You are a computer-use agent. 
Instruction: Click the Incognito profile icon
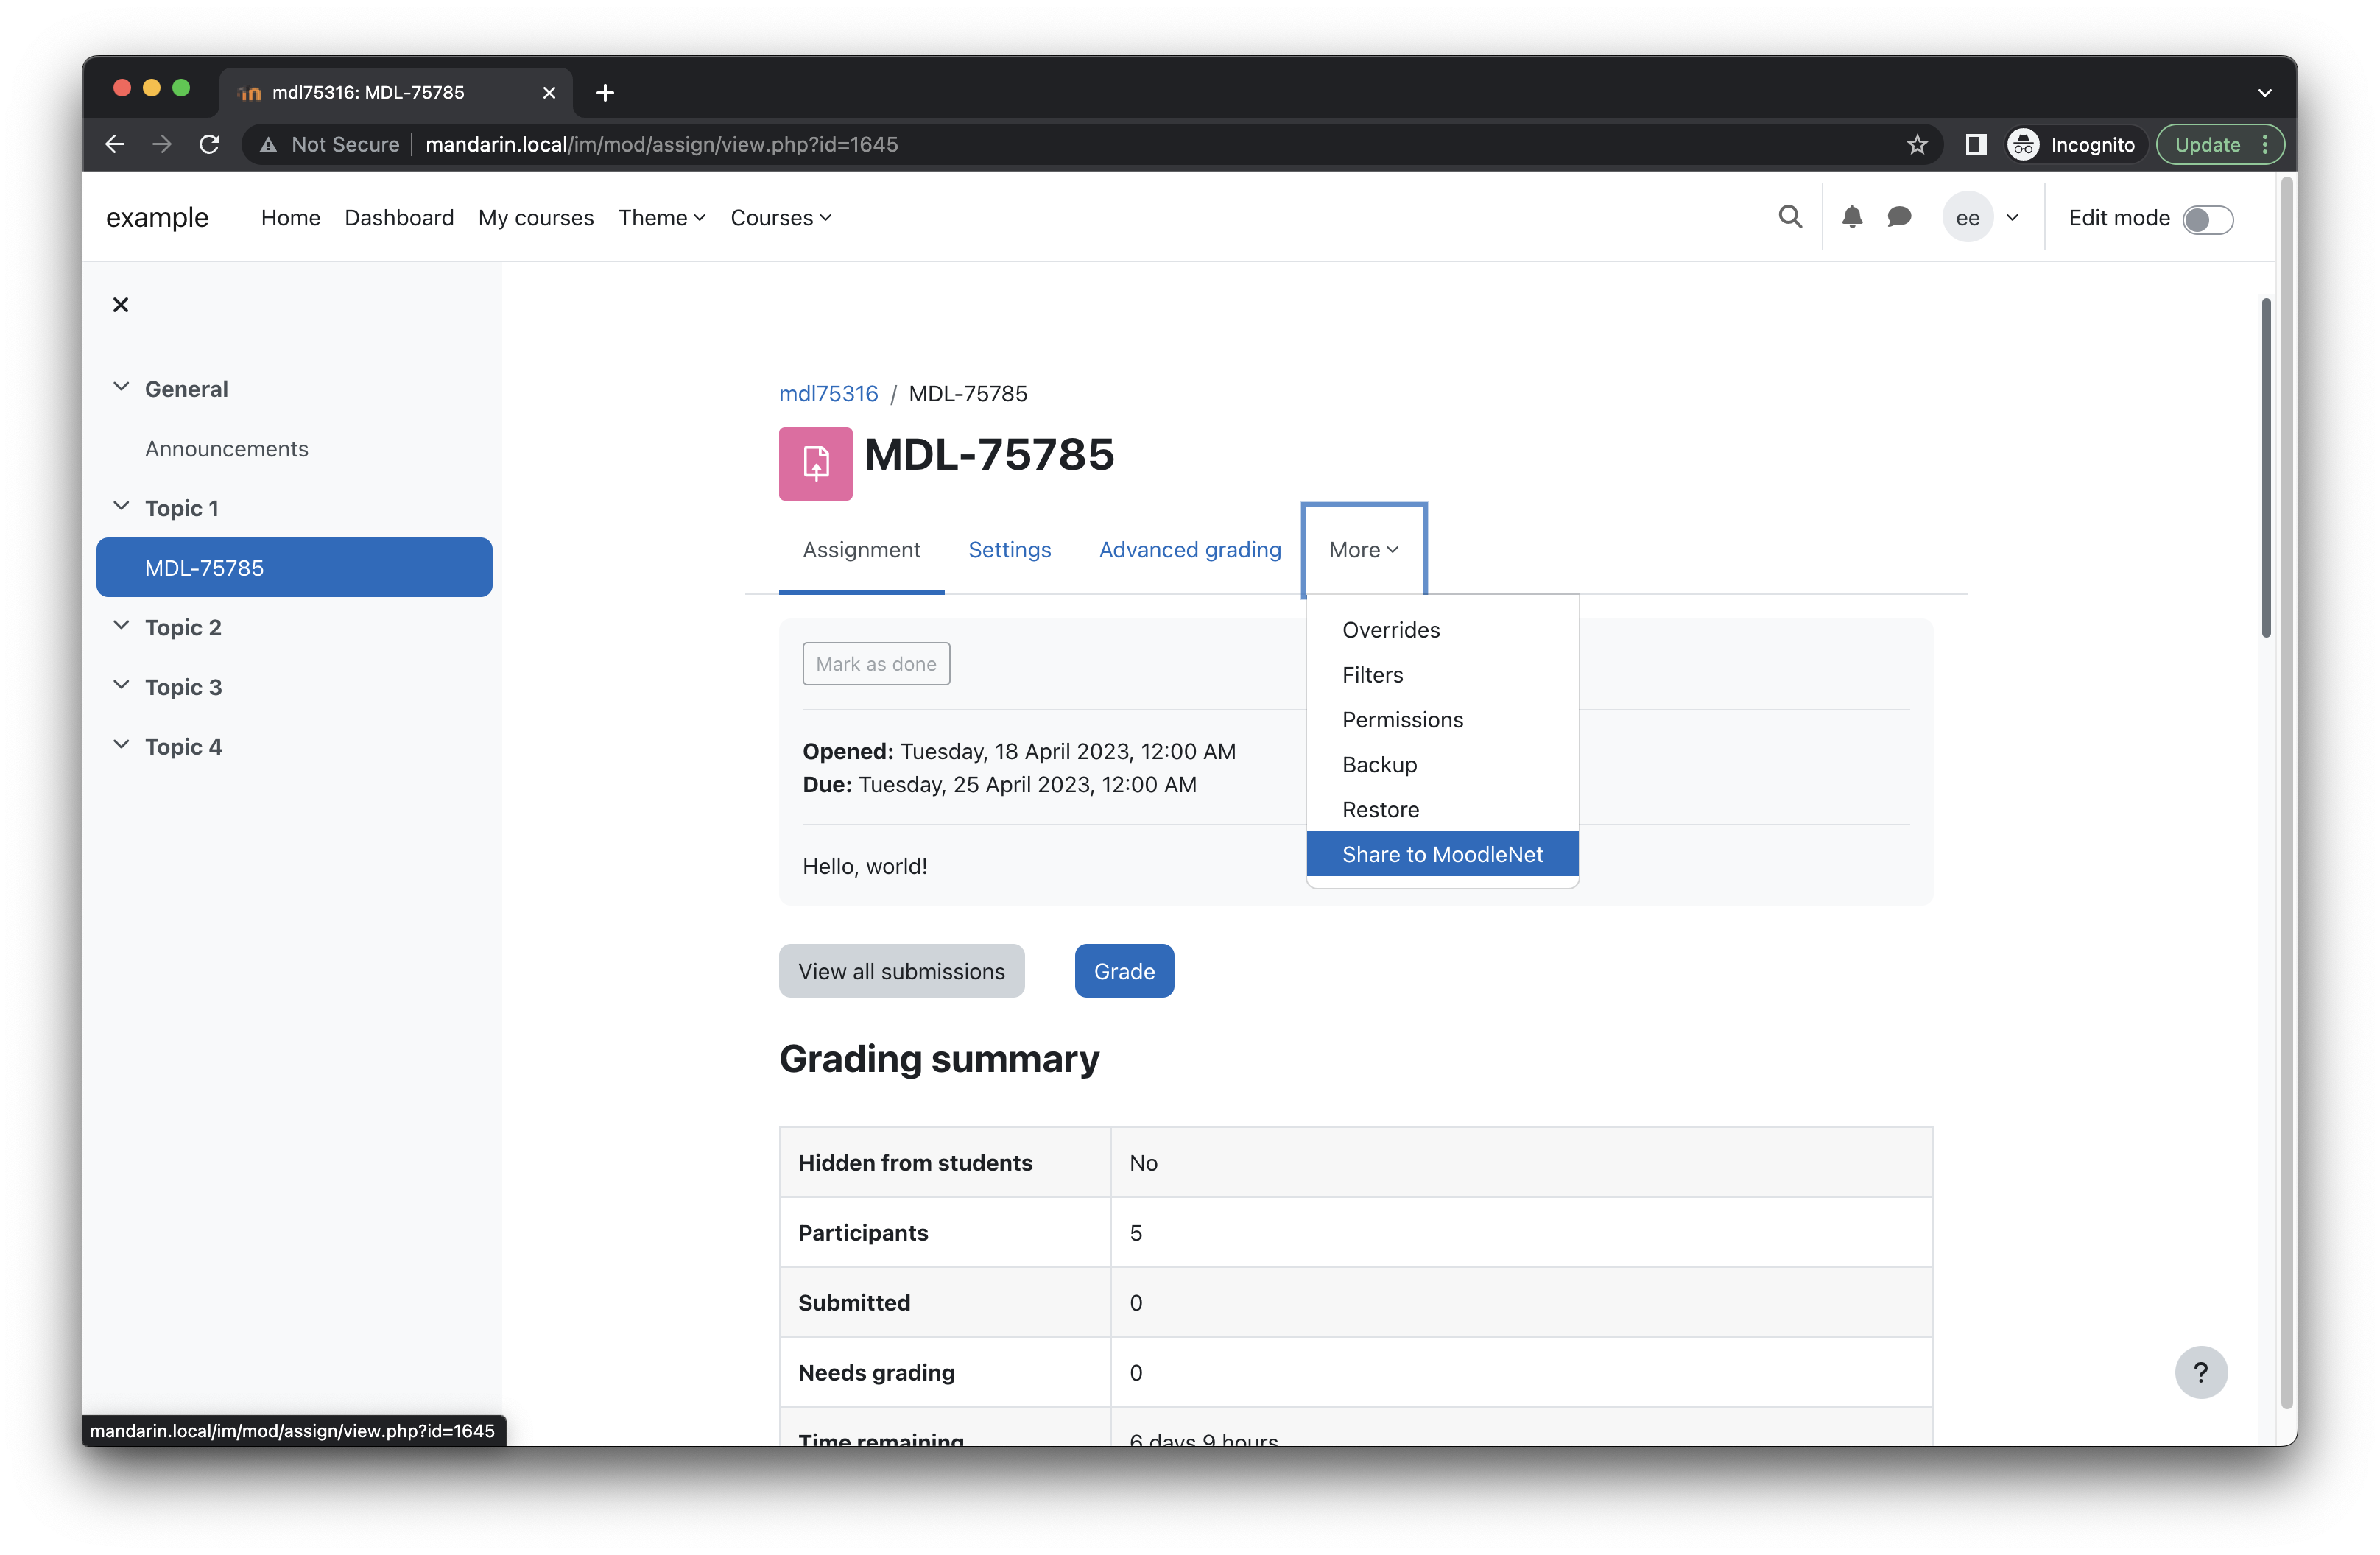click(2023, 144)
